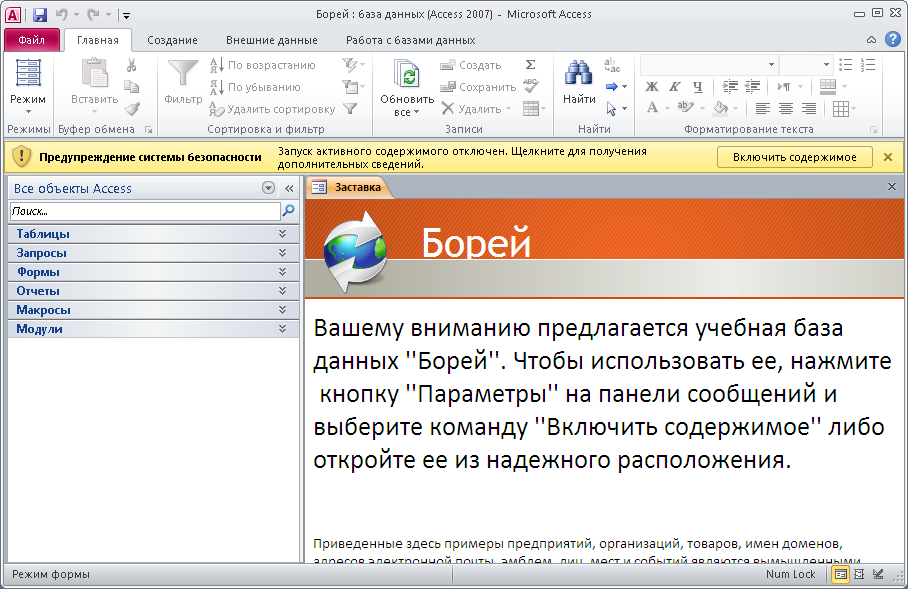Expand the Формы group
Screen dimensions: 908x589
point(153,272)
